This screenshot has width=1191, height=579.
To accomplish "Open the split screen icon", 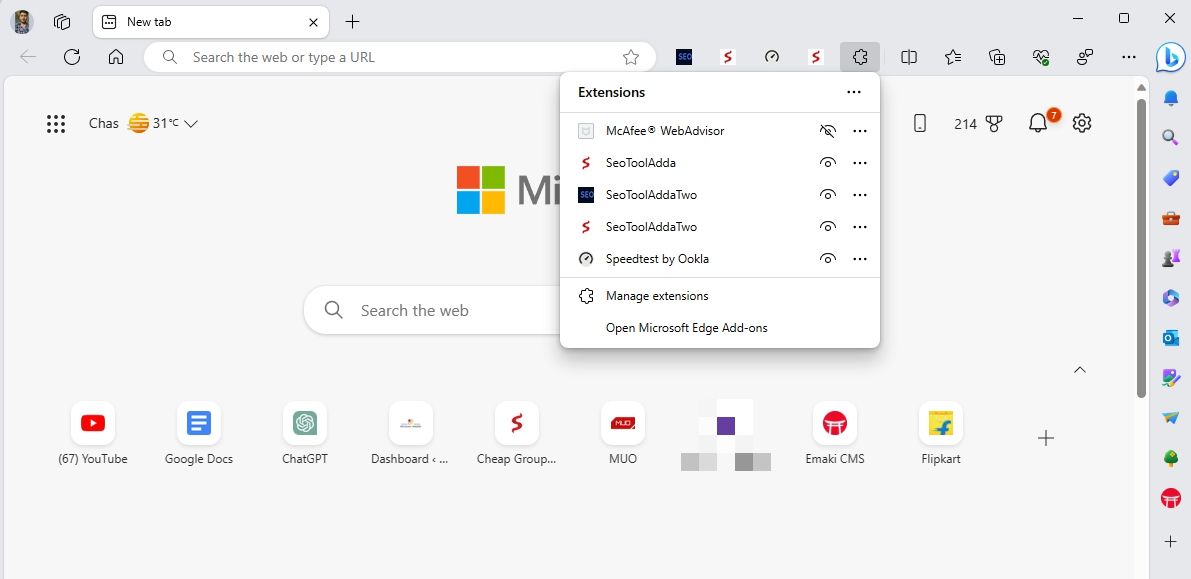I will point(908,57).
